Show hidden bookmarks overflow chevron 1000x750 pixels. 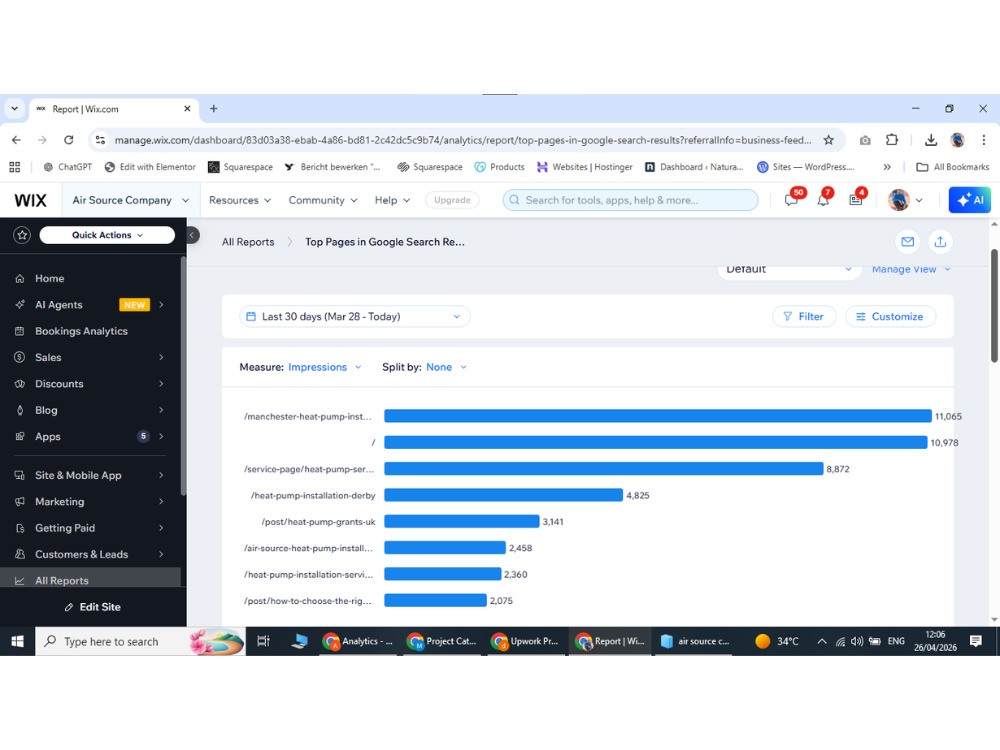click(886, 167)
